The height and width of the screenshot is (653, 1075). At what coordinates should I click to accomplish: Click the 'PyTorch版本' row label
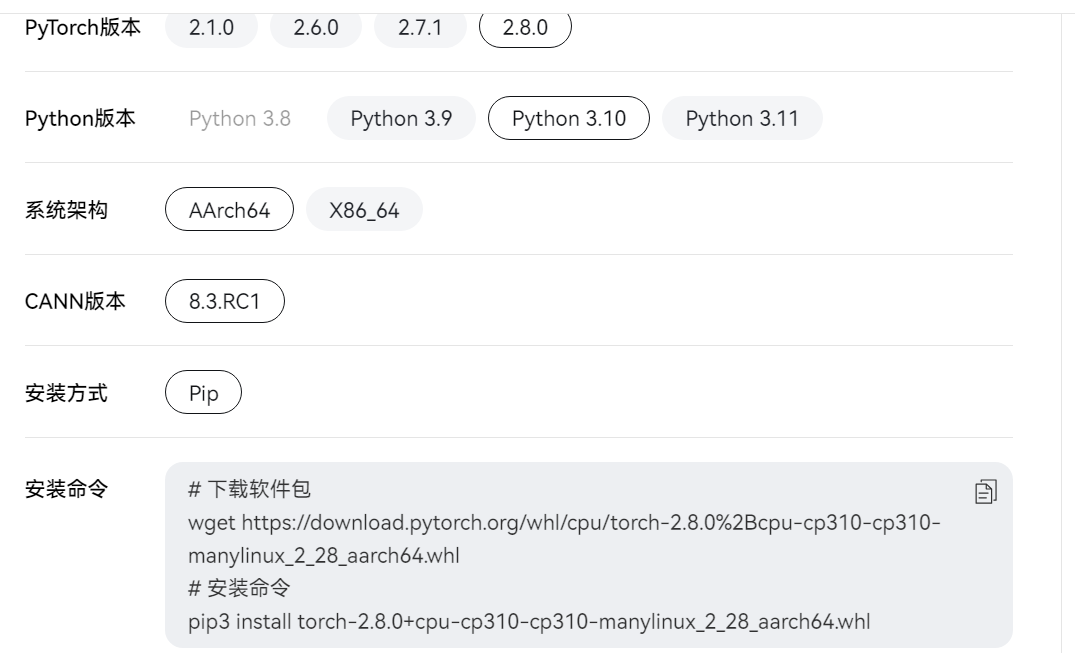pos(83,27)
